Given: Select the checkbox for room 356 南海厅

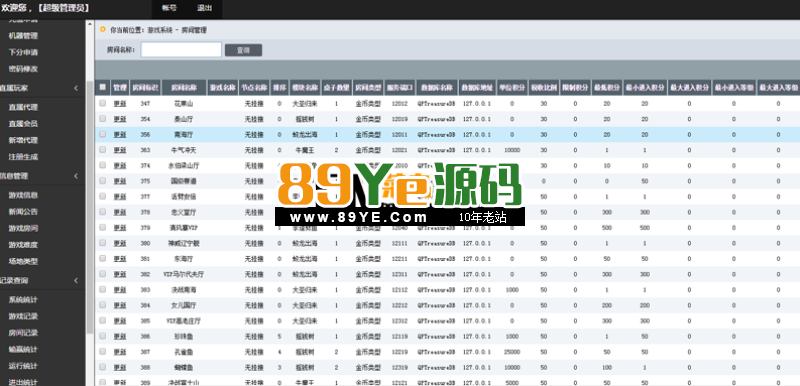Looking at the screenshot, I should (103, 135).
